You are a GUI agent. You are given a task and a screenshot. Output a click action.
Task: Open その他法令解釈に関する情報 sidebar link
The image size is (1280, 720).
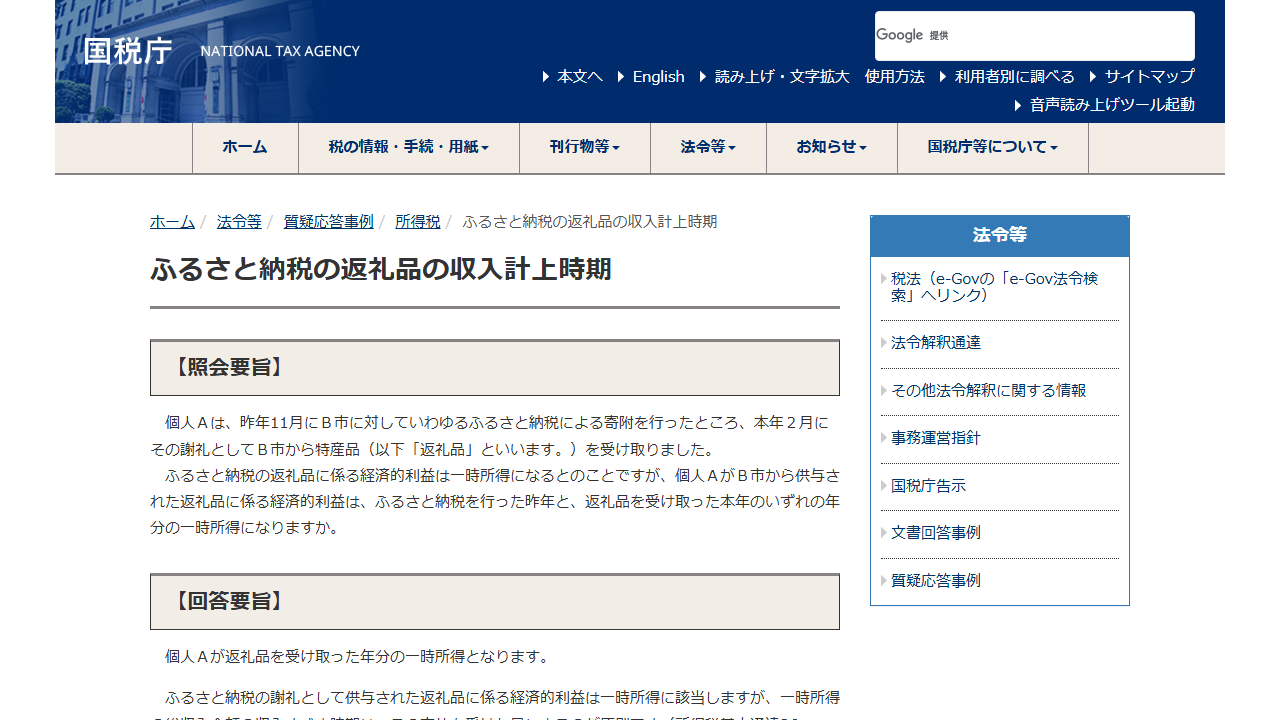click(988, 391)
